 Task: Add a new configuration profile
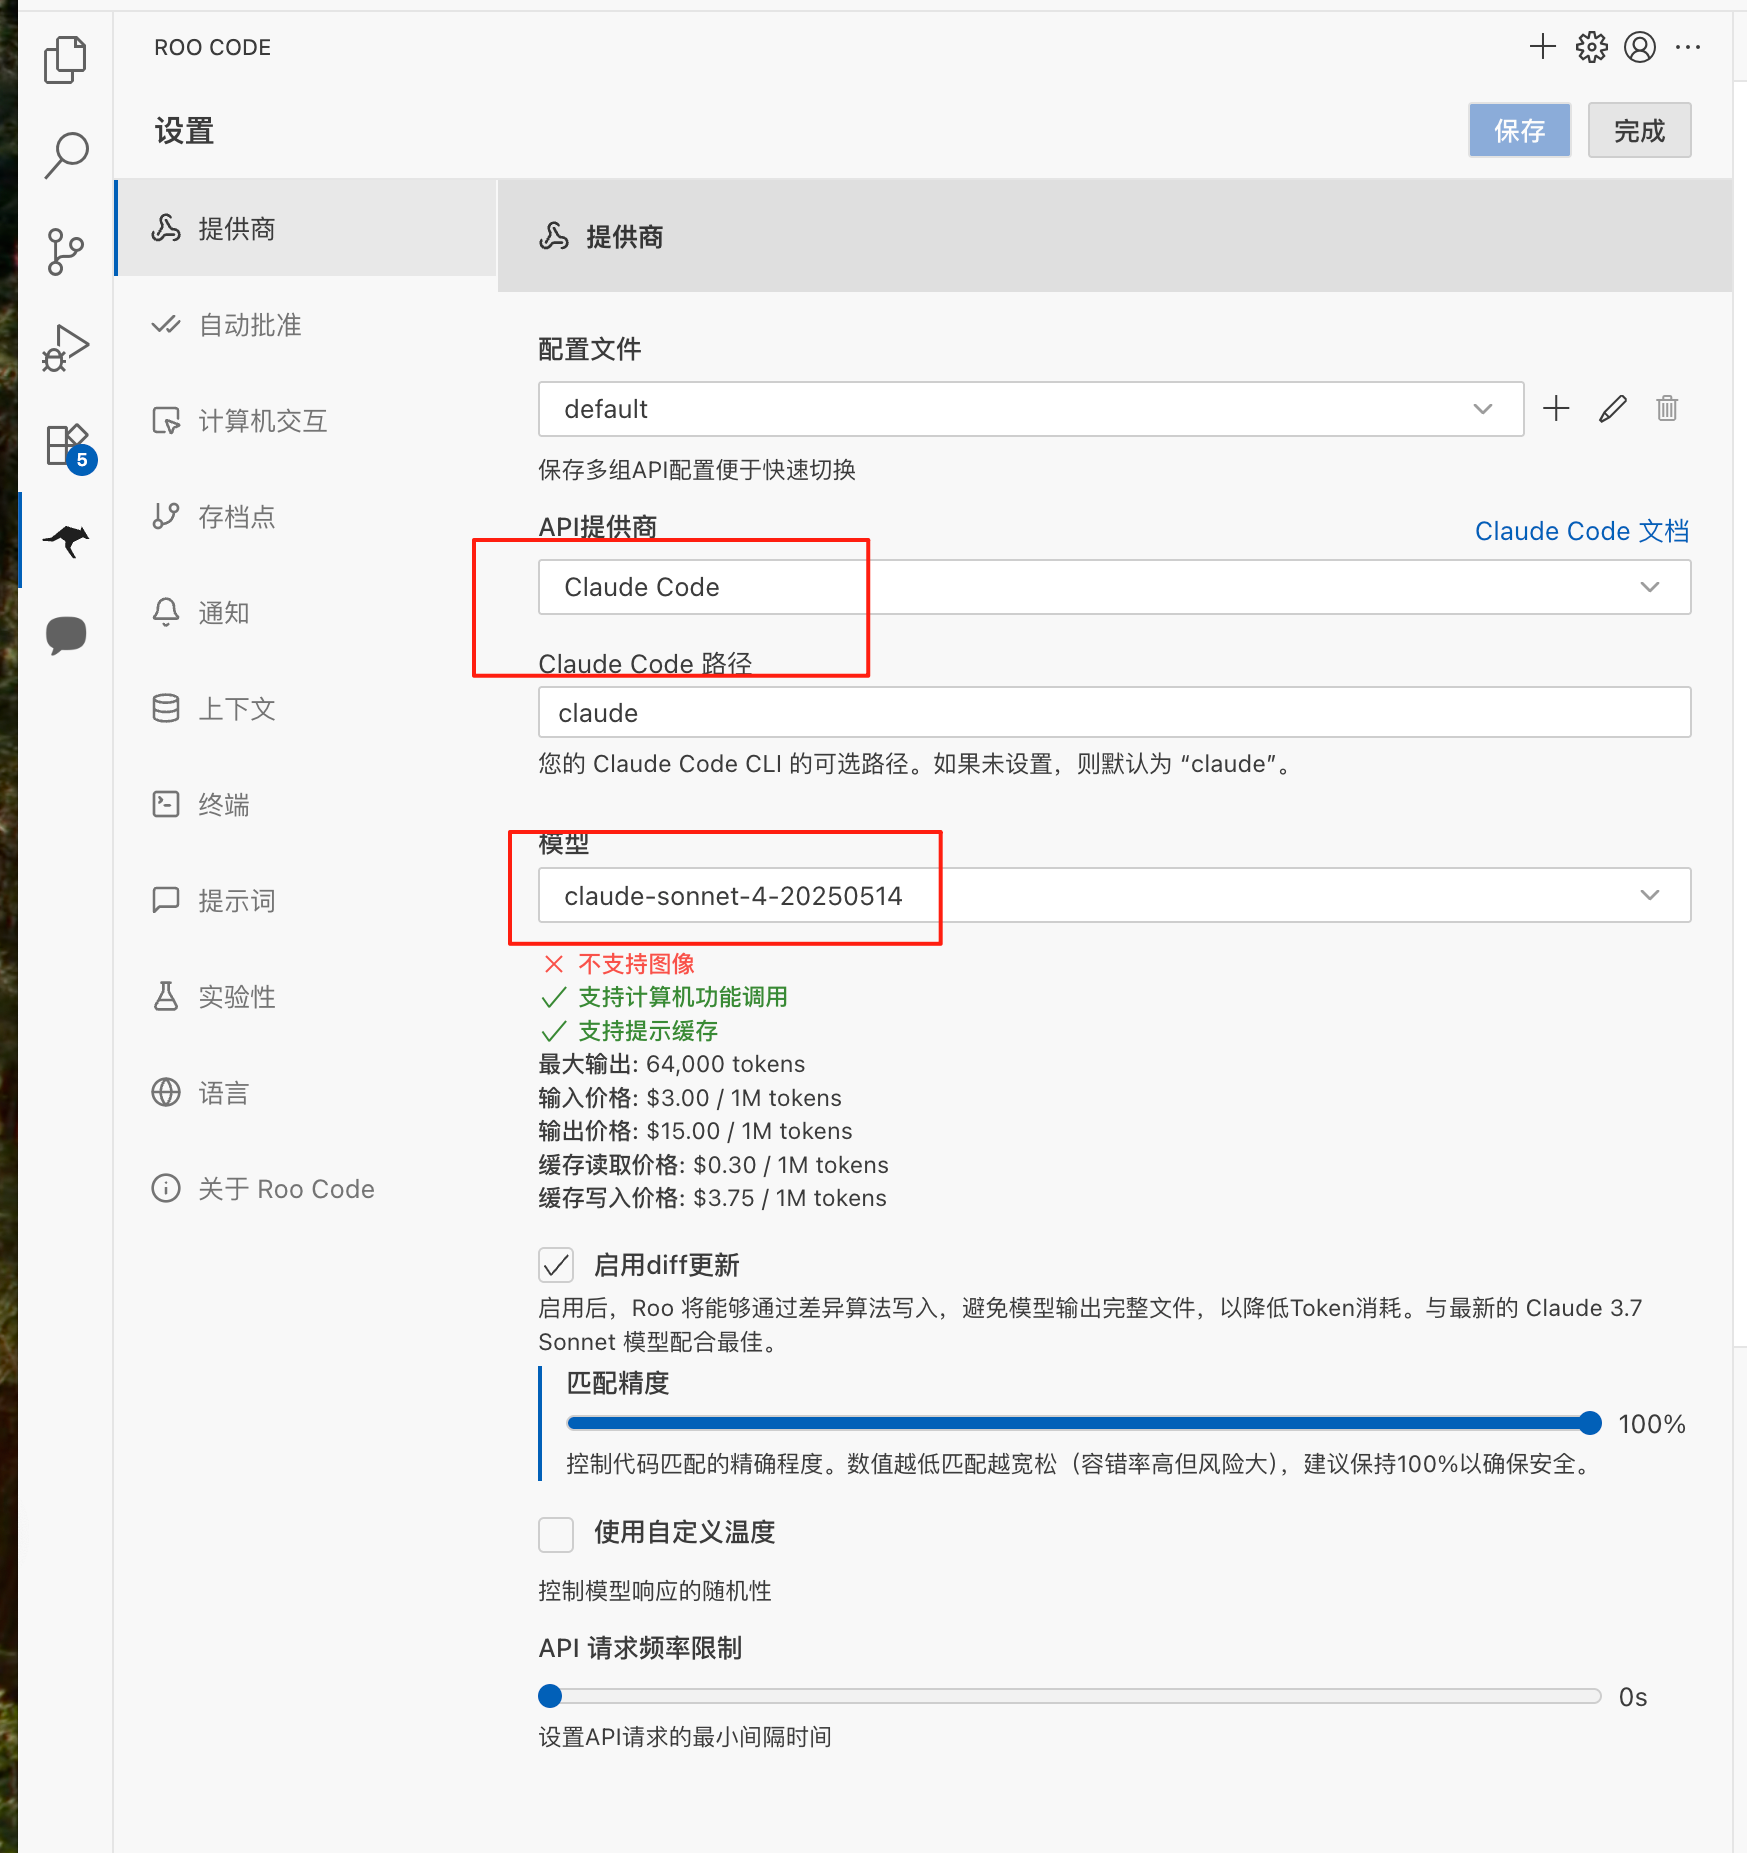pyautogui.click(x=1556, y=408)
